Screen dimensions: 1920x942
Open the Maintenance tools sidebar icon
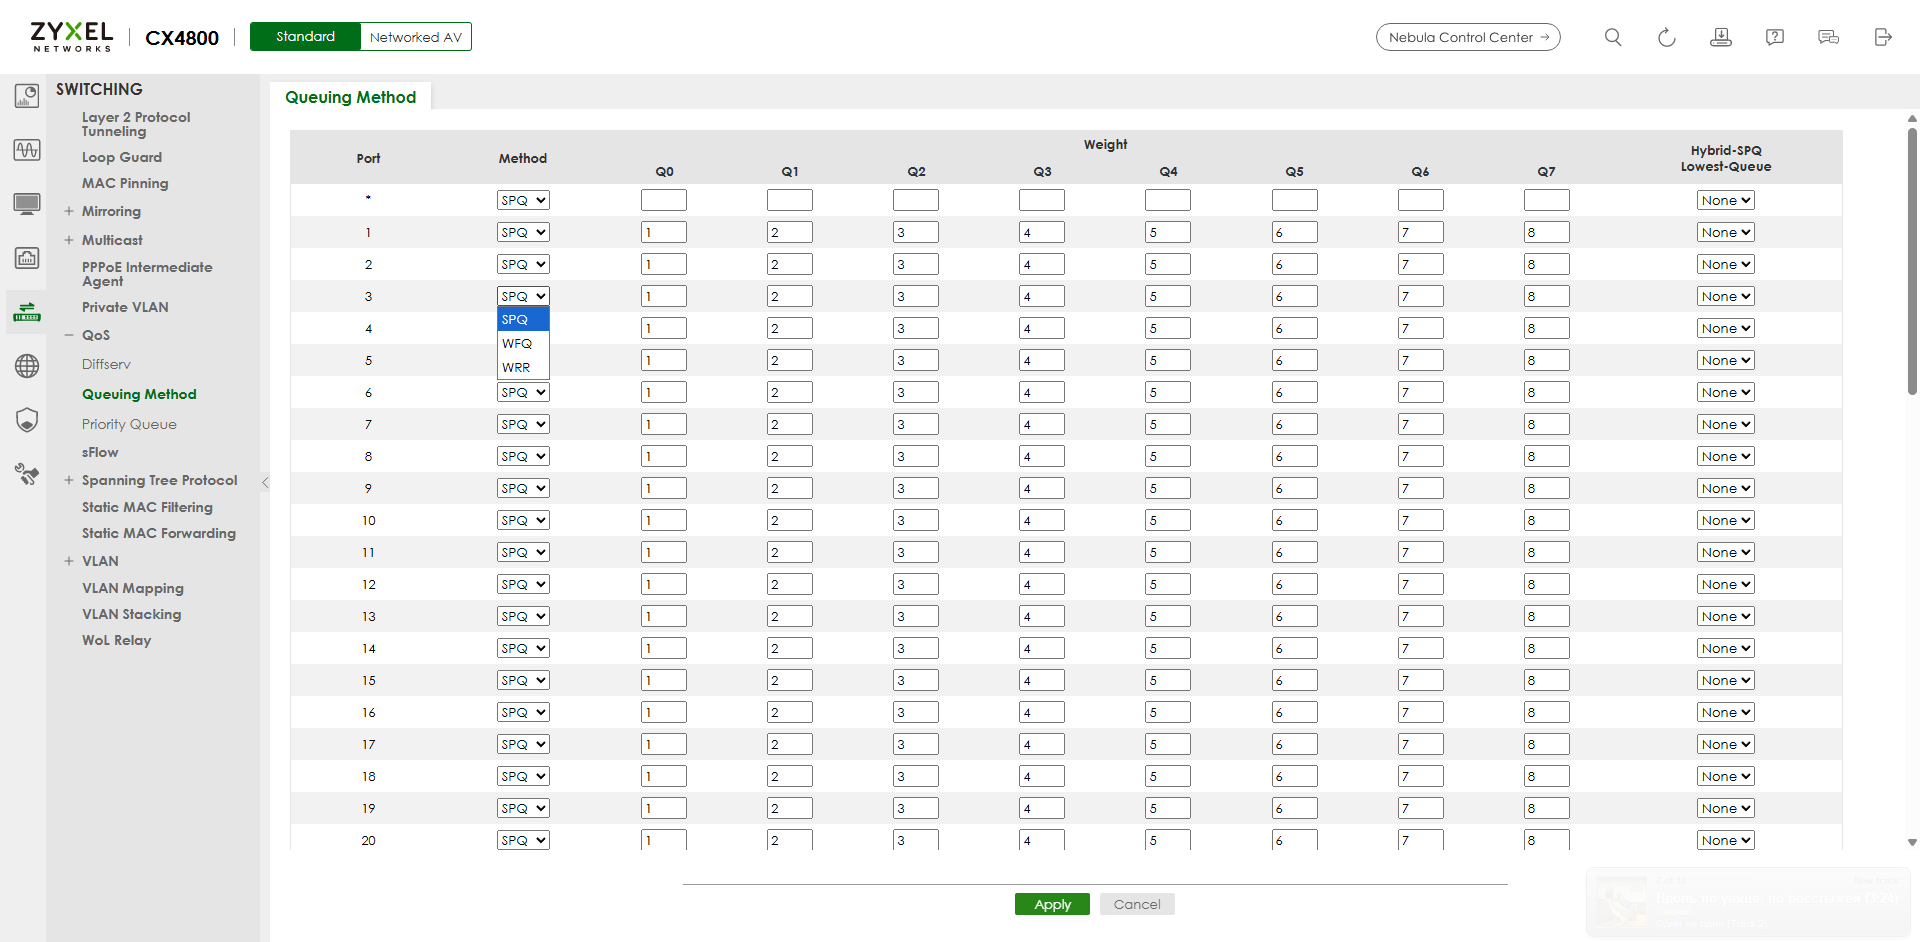click(x=27, y=474)
